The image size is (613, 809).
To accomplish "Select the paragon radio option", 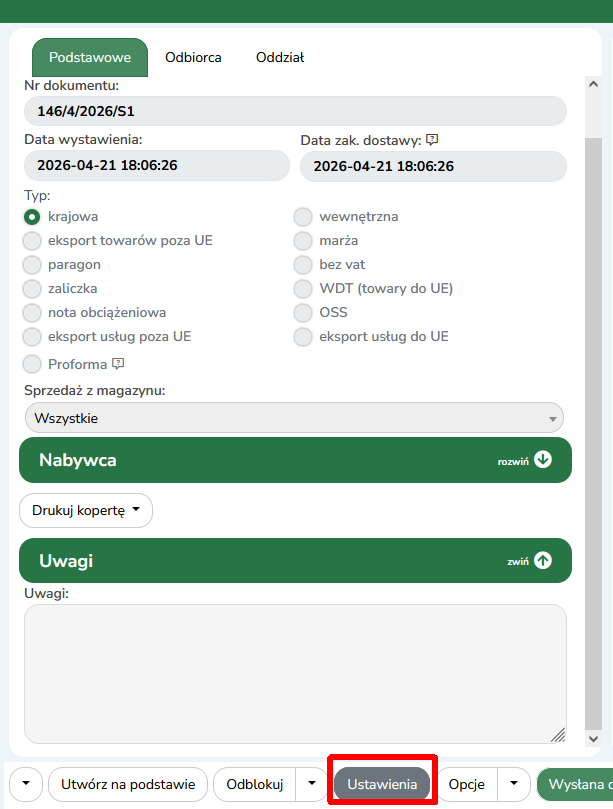I will pos(32,265).
